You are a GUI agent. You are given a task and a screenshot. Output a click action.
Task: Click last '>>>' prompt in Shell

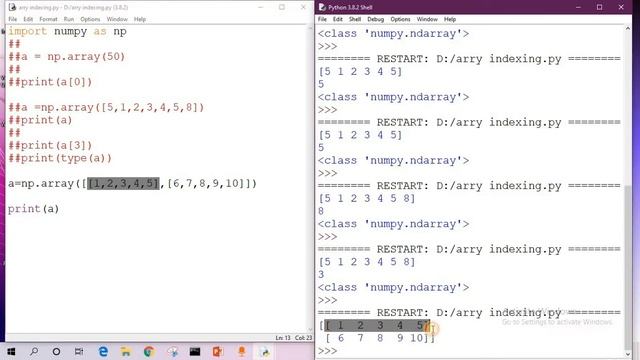pos(328,351)
